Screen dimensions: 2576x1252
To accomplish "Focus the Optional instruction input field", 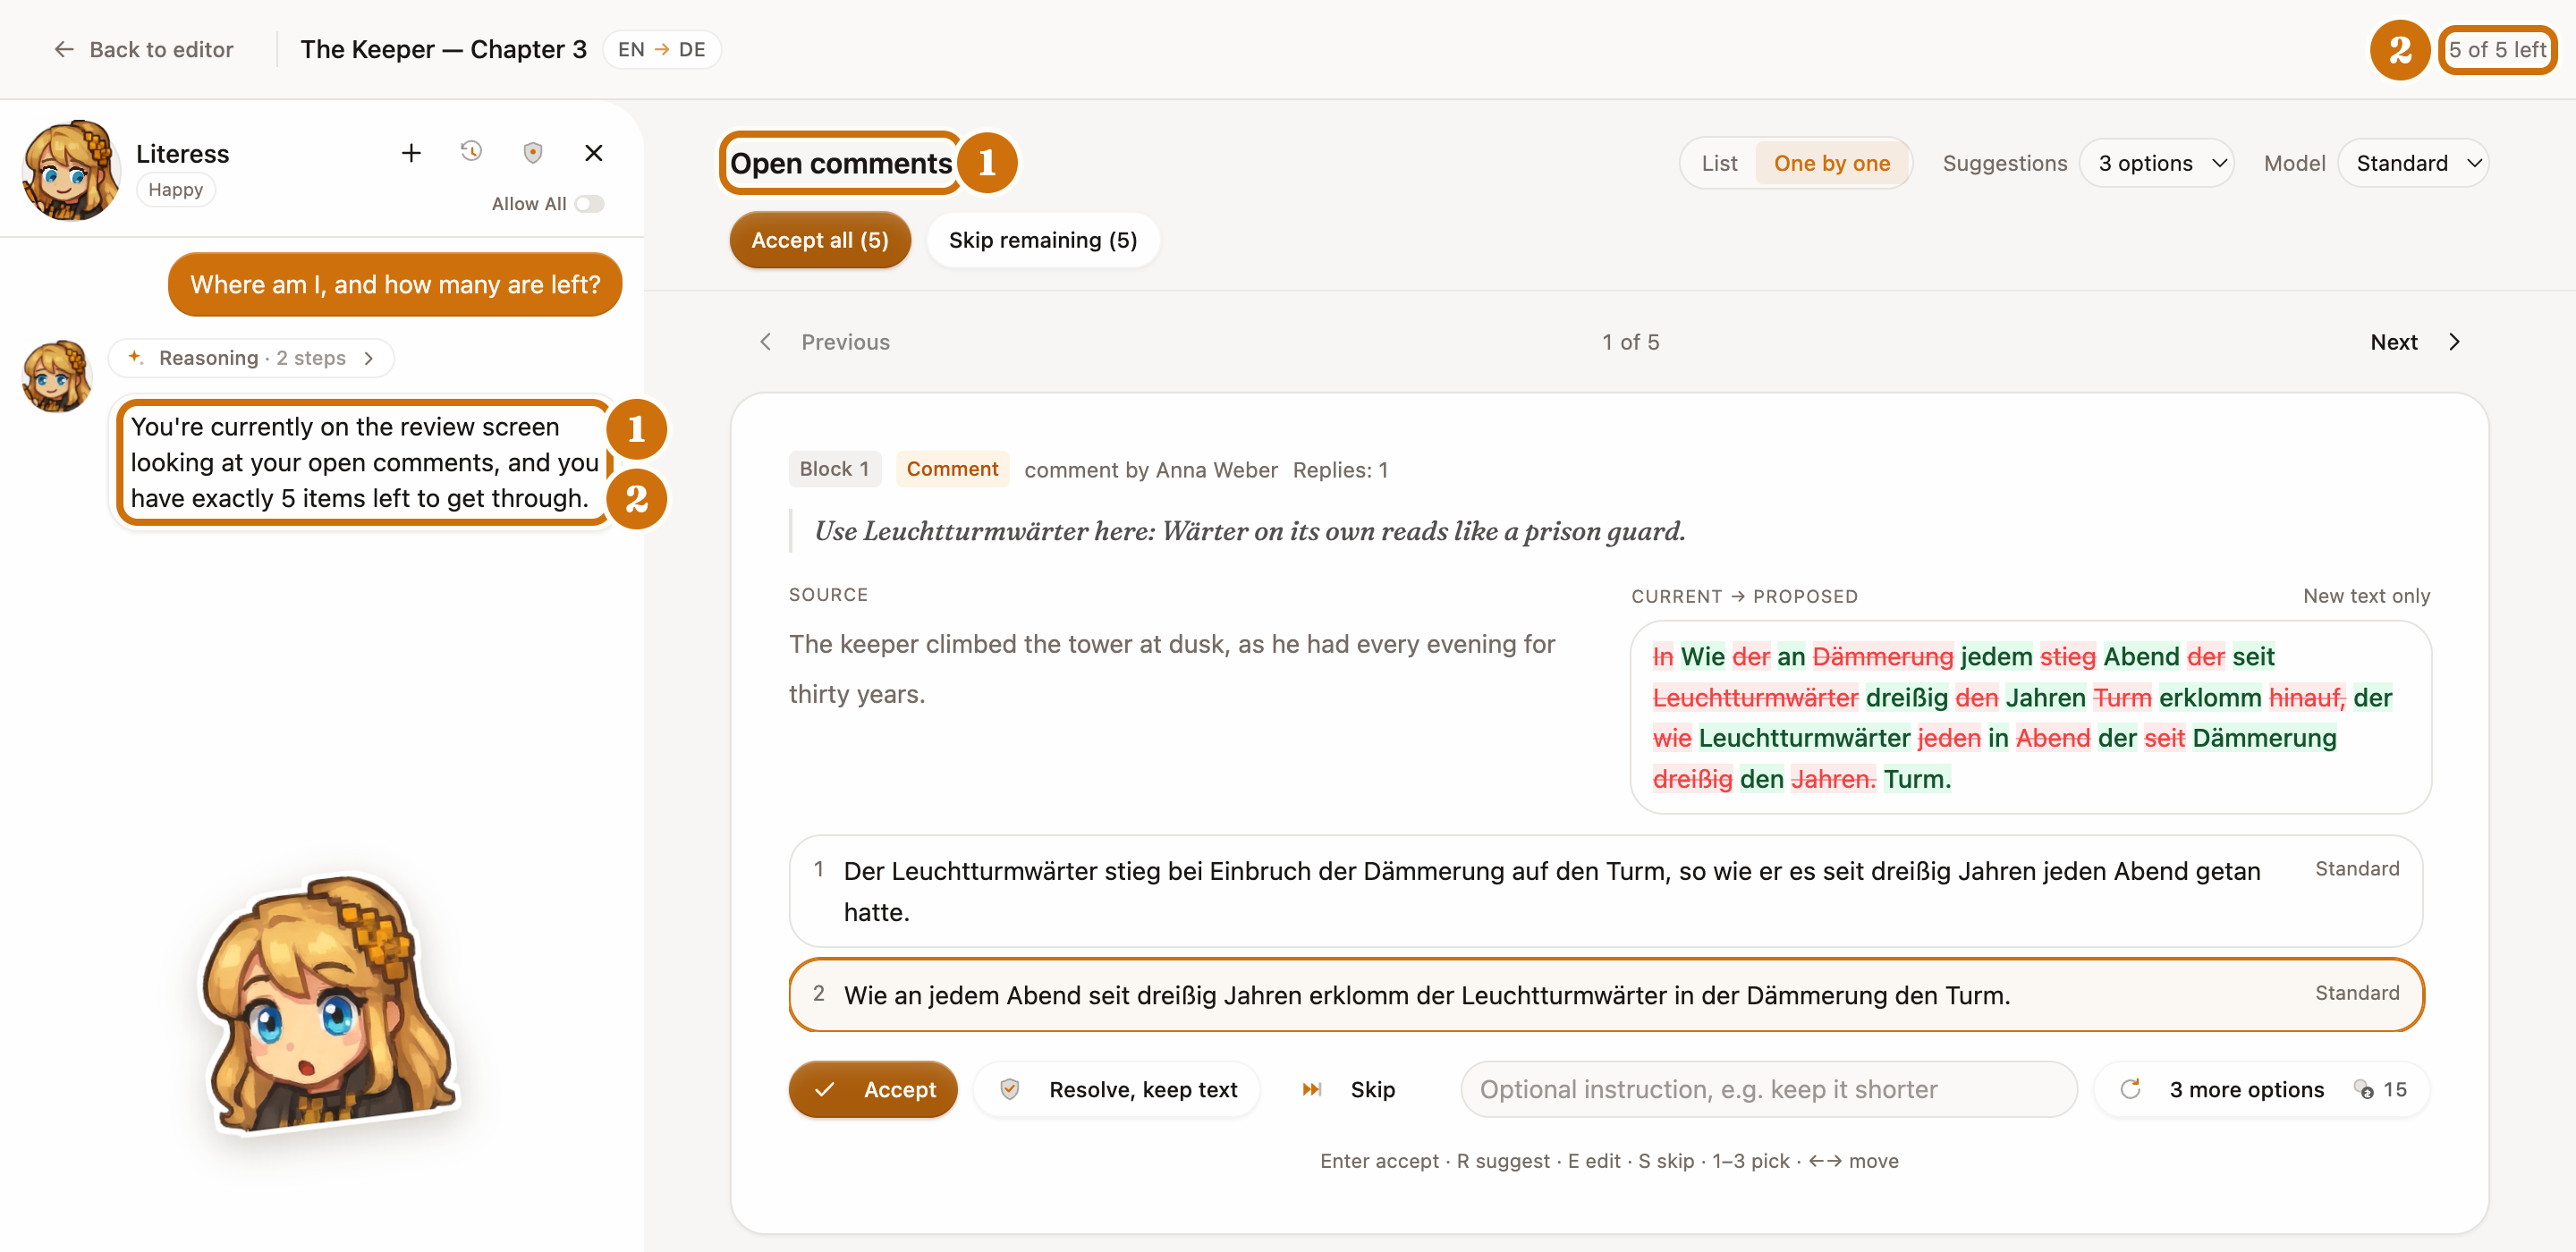I will click(1768, 1089).
